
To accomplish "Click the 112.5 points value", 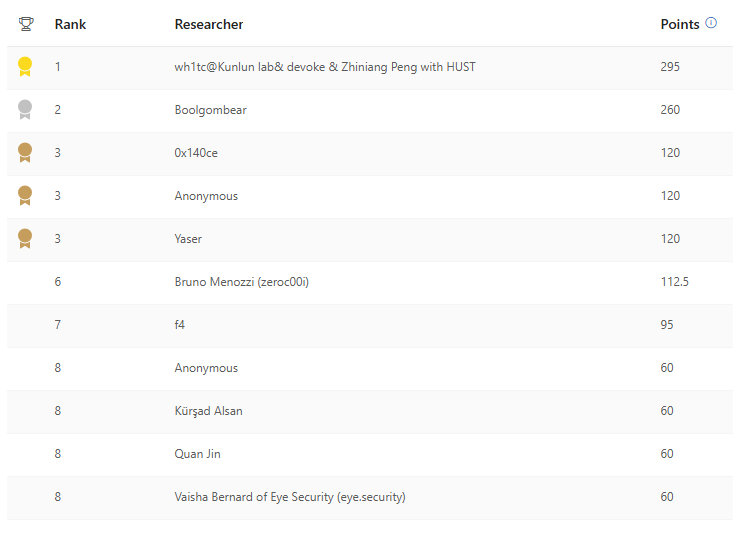I will [674, 282].
